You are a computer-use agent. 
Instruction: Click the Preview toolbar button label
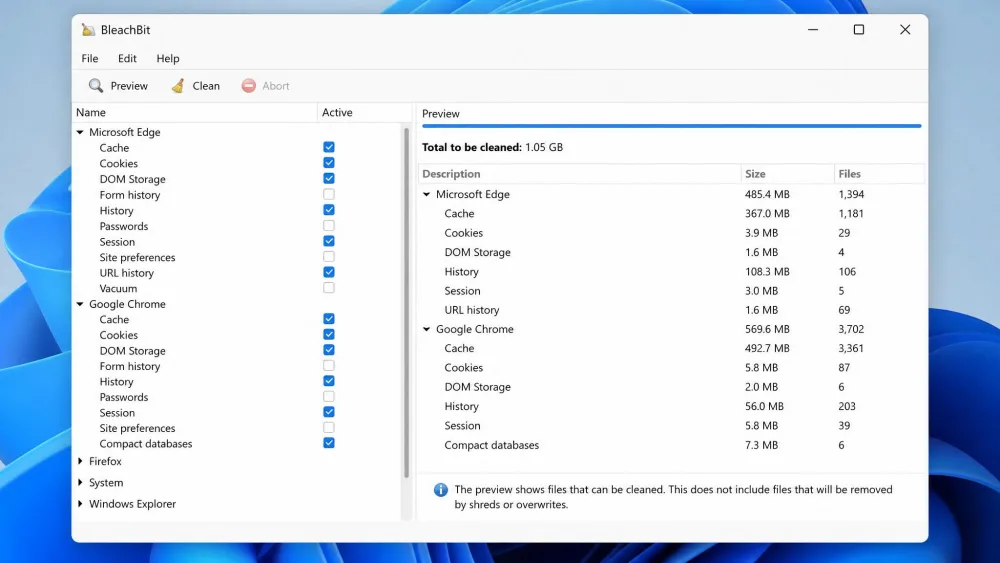click(129, 85)
